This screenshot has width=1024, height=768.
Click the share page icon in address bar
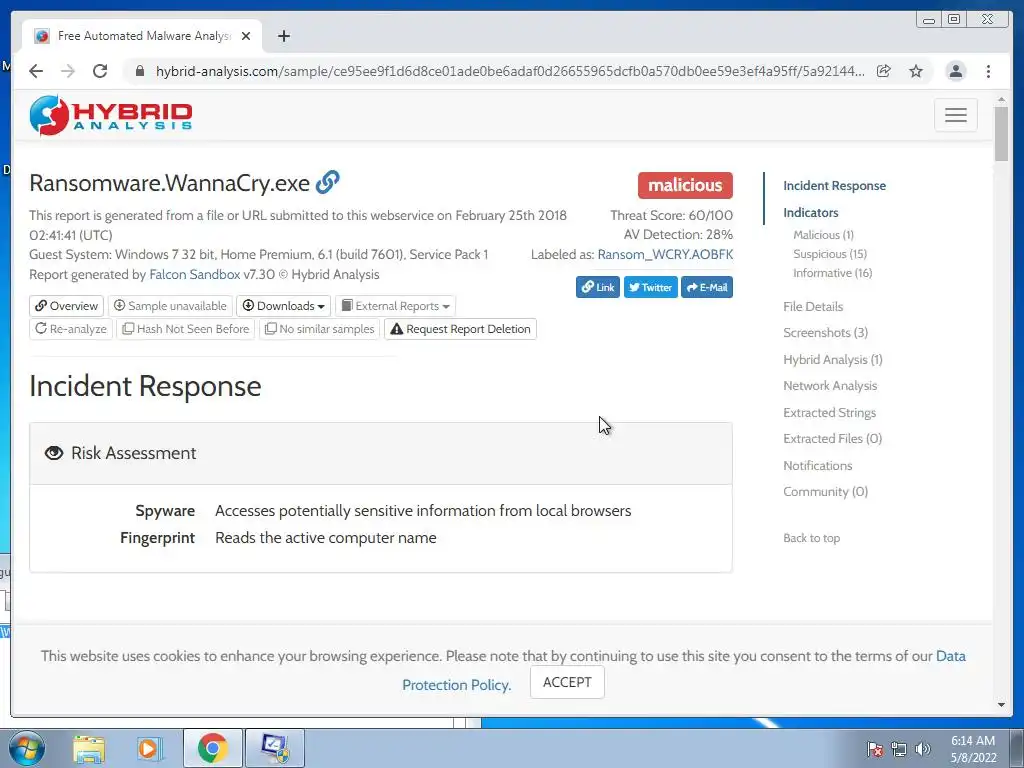(884, 71)
